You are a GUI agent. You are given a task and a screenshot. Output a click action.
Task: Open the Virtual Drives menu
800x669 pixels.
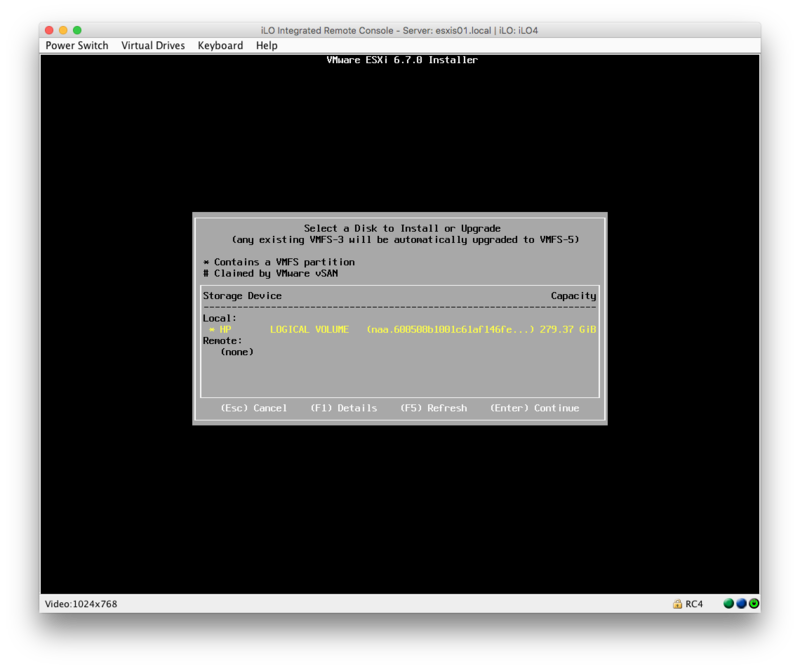153,45
